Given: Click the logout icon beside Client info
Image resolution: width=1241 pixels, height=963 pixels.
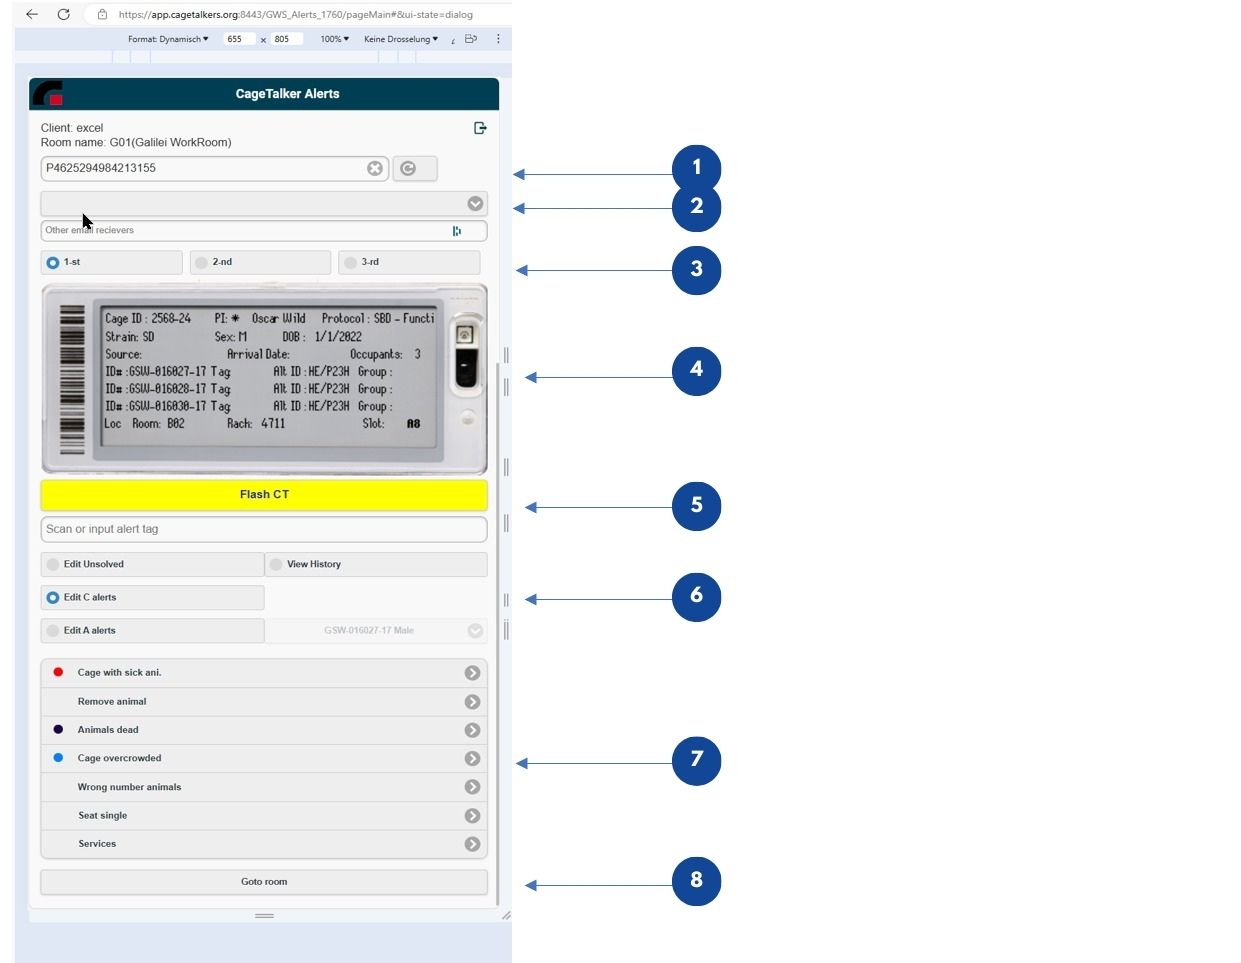Looking at the screenshot, I should click(480, 128).
